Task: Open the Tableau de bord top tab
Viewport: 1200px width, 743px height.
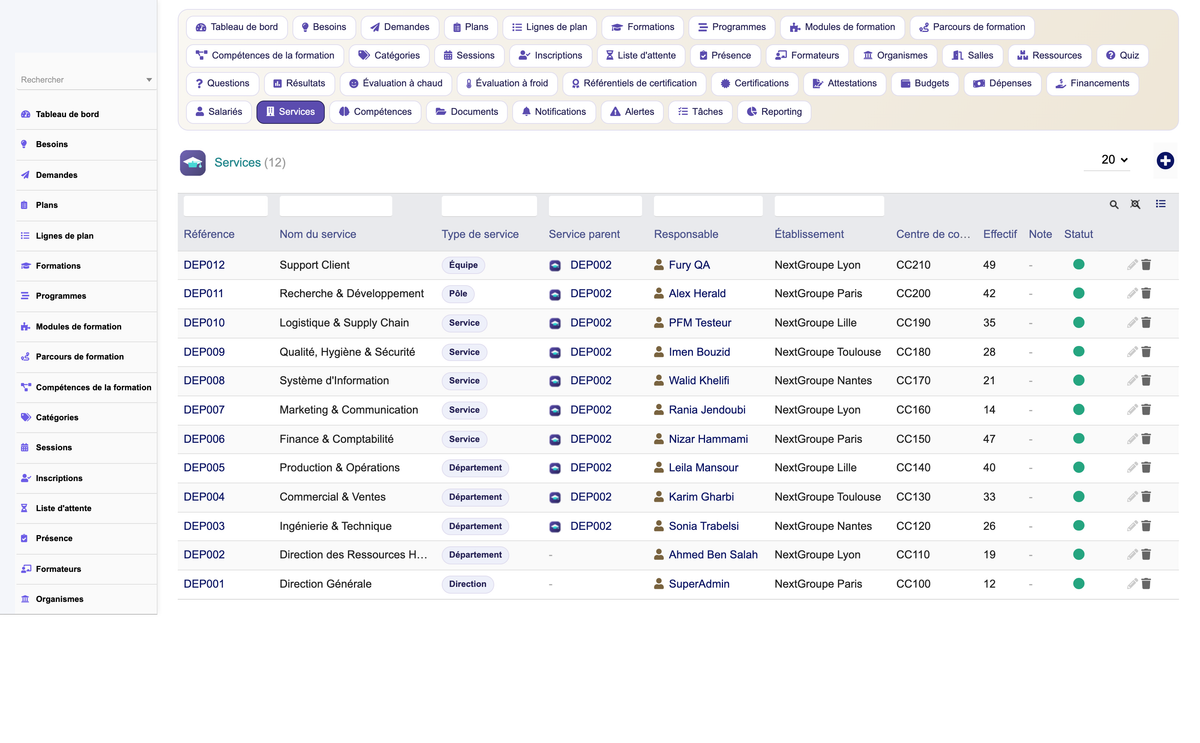Action: tap(238, 27)
